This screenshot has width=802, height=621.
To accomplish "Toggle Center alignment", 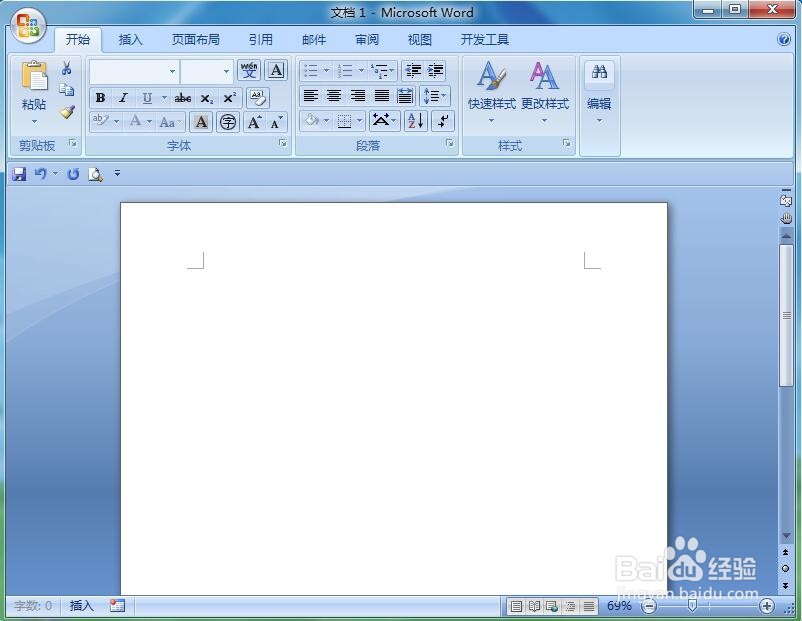I will click(334, 95).
